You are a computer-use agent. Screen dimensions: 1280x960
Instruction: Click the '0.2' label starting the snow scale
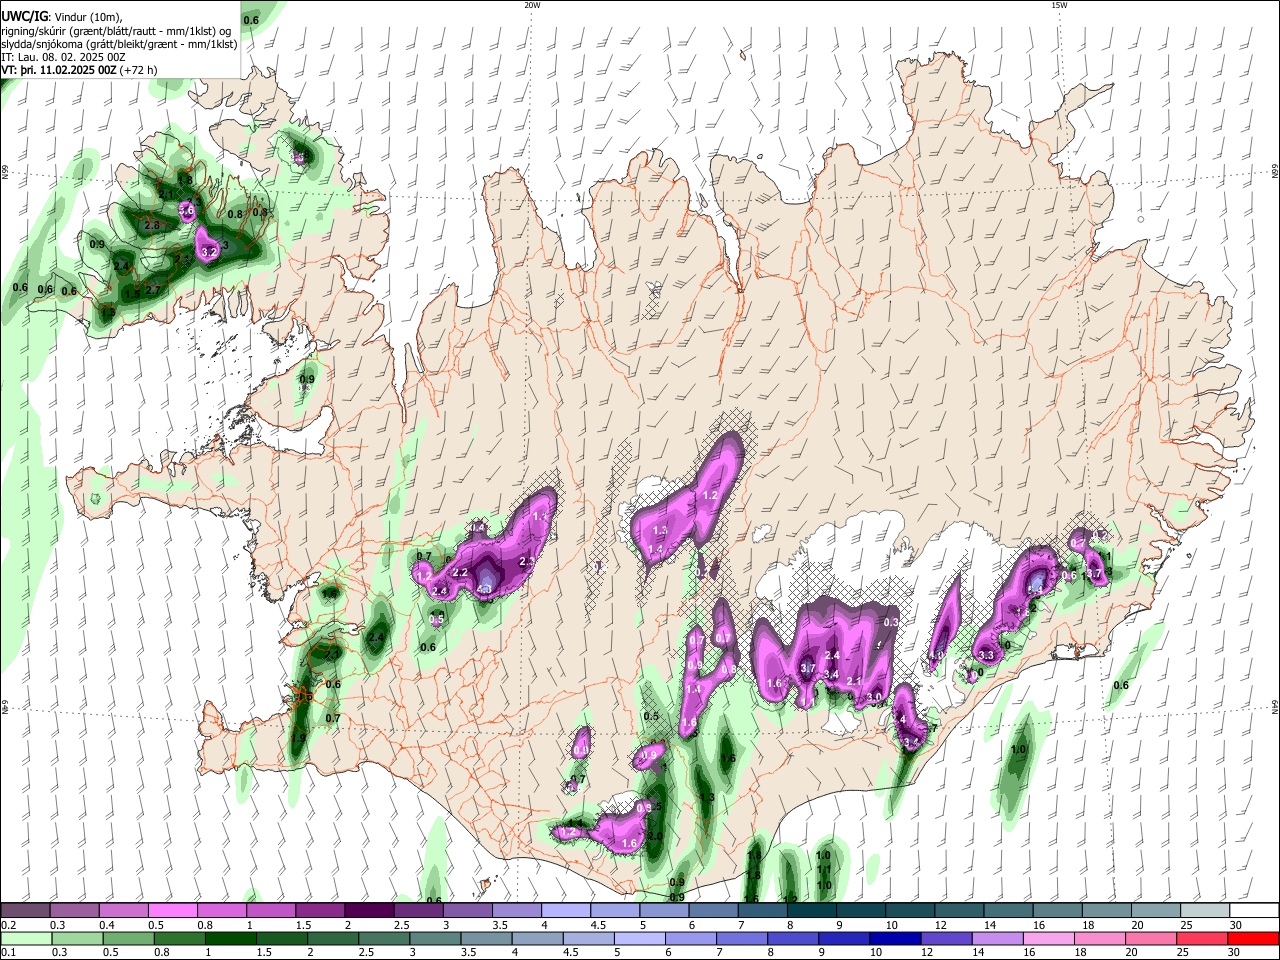point(8,925)
